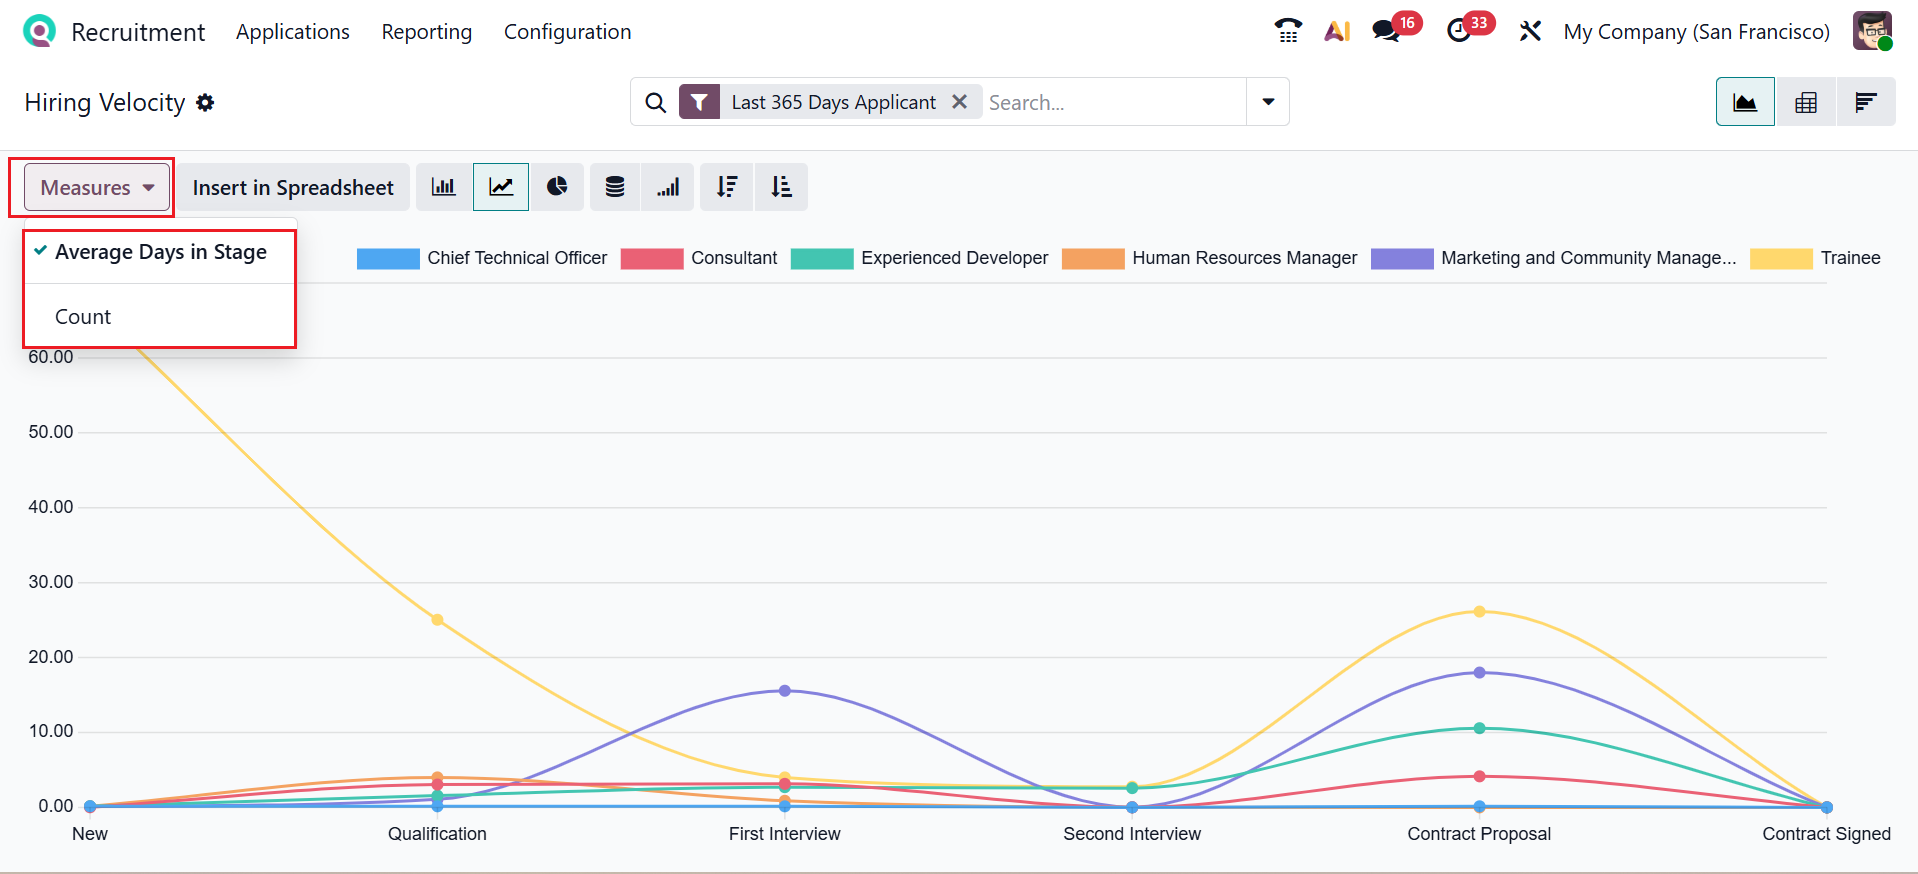This screenshot has width=1918, height=874.
Task: Open the company switcher My Company
Action: 1696,32
